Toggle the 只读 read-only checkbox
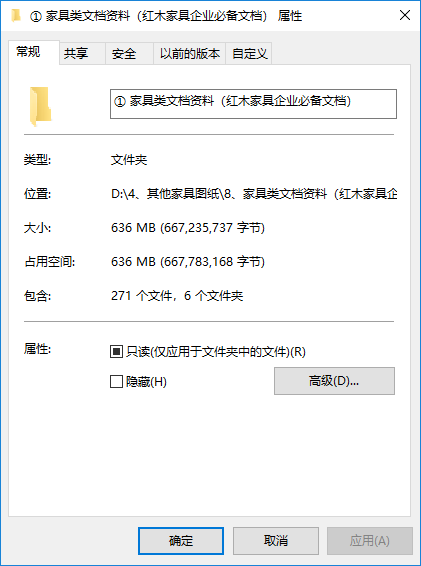Image resolution: width=421 pixels, height=566 pixels. pos(116,352)
